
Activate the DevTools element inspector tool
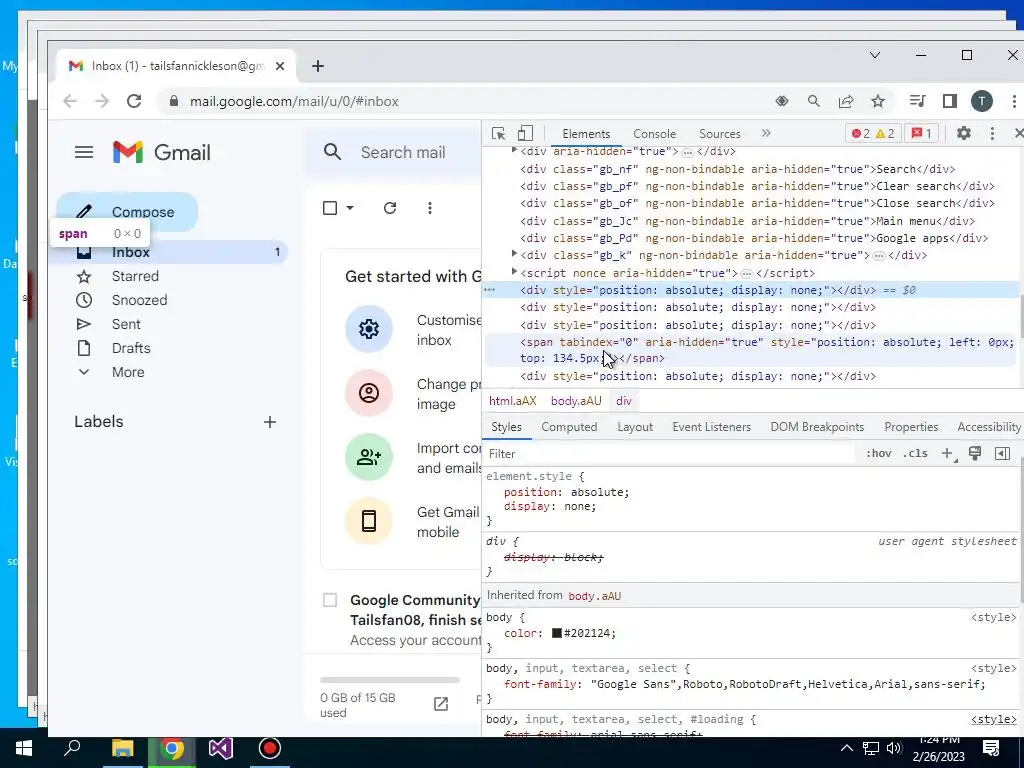[498, 134]
